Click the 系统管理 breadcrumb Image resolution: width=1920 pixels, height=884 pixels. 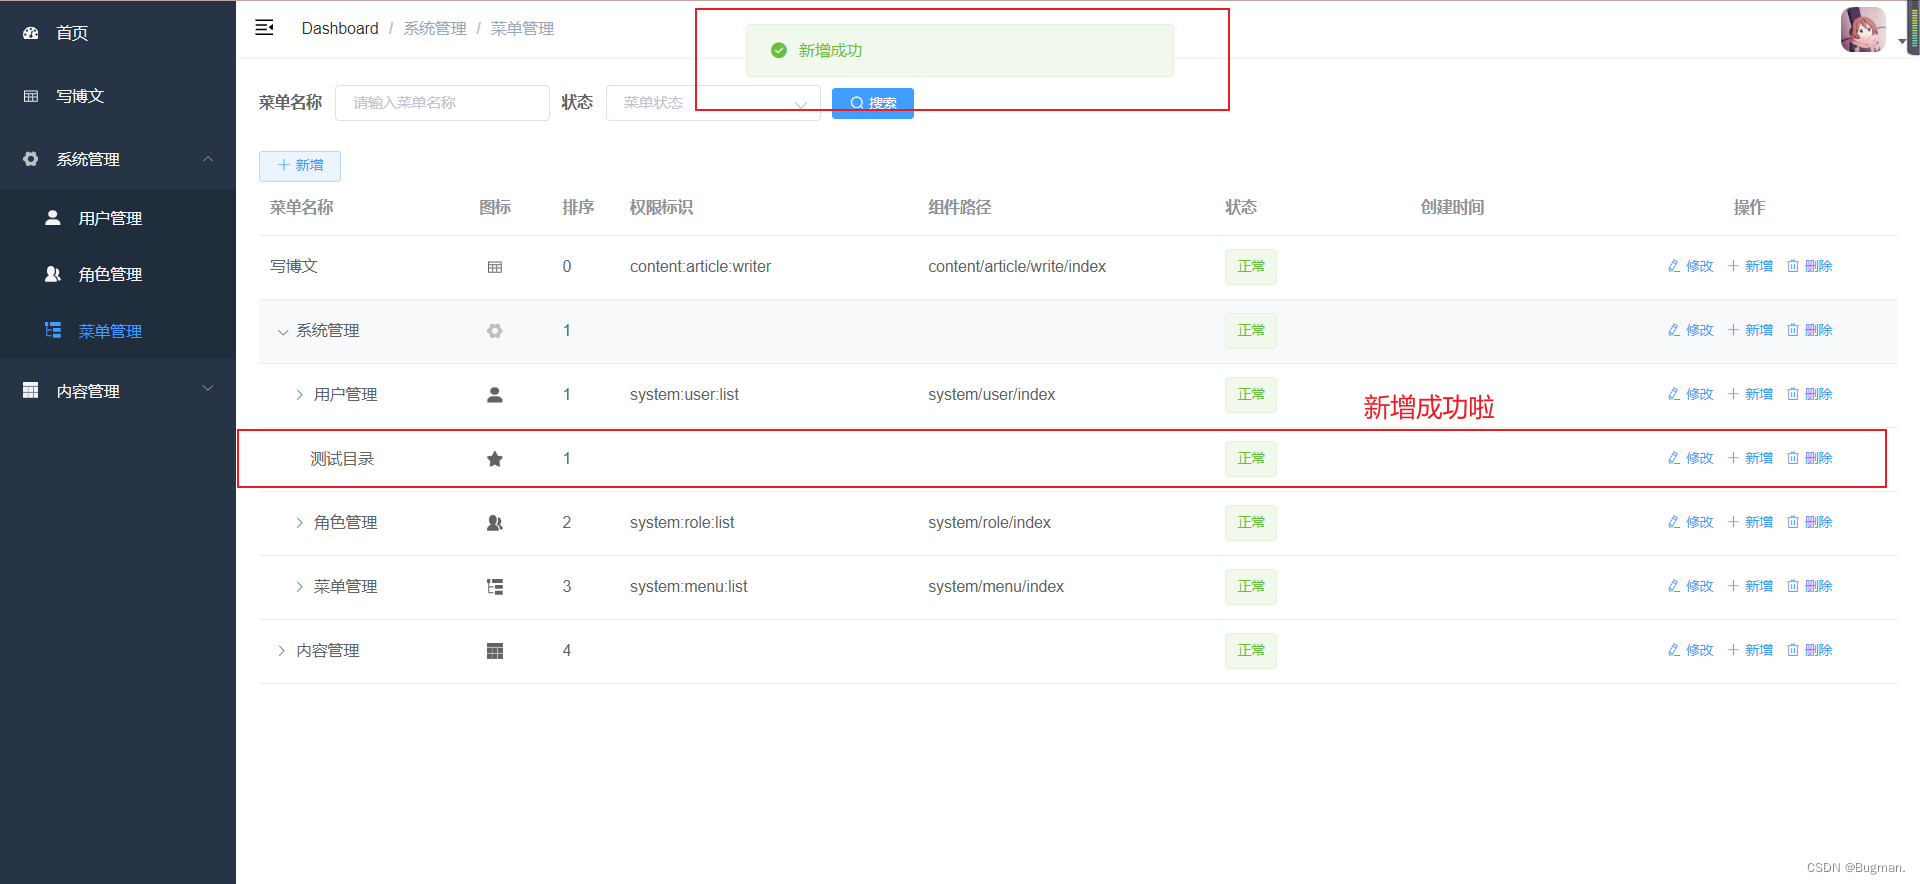point(435,28)
